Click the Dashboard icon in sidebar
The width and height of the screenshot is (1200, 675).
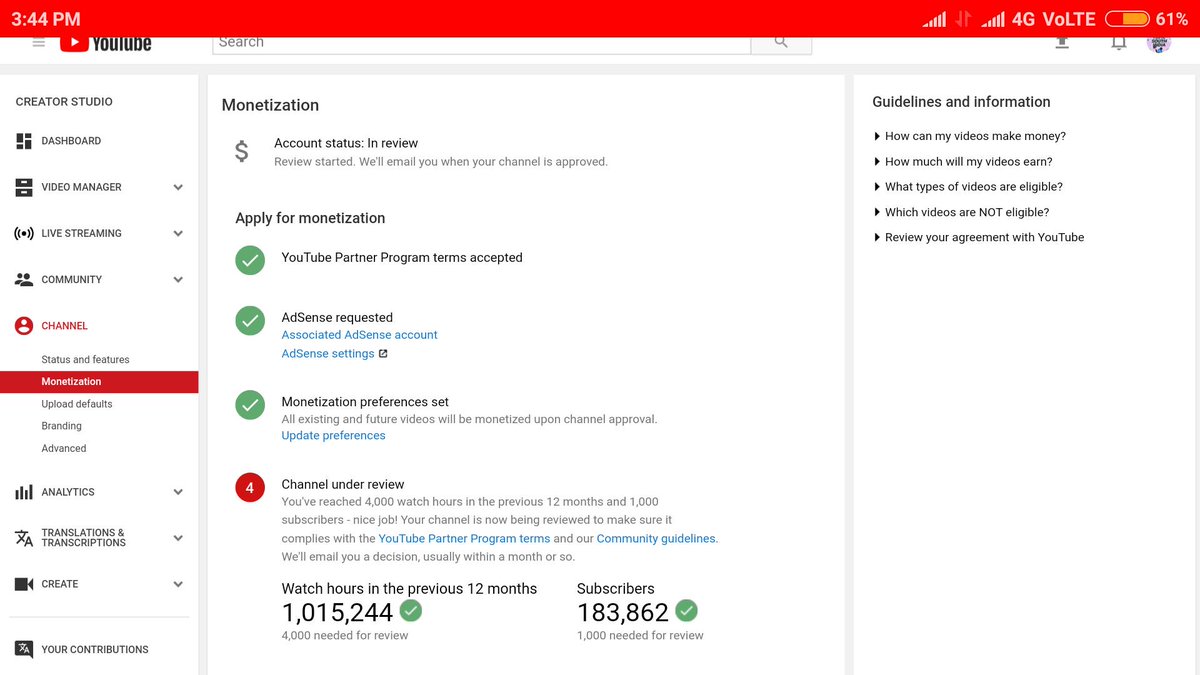24,141
